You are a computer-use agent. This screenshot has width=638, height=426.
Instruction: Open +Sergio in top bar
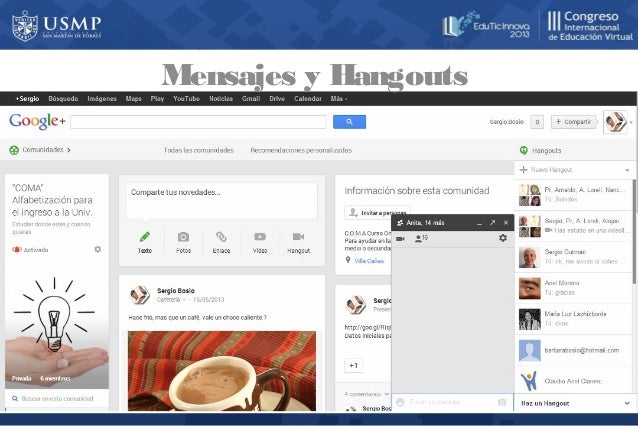click(27, 98)
